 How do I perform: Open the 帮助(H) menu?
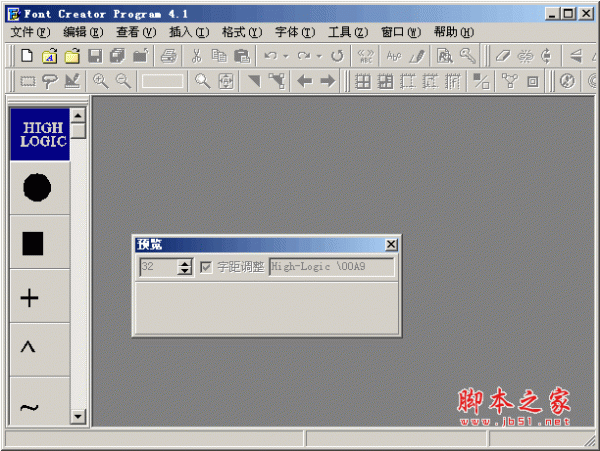[454, 32]
